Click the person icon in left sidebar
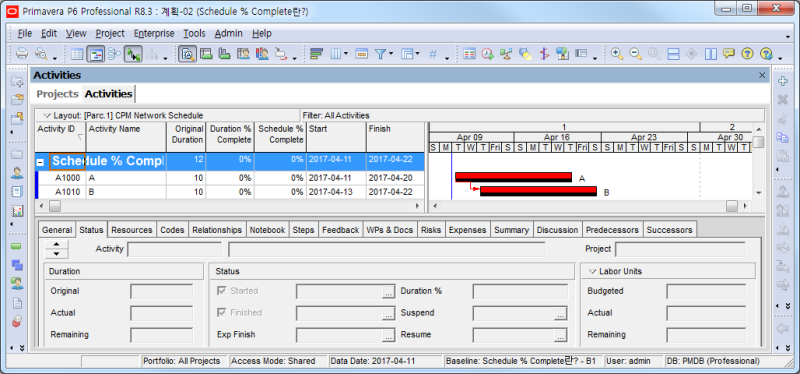The width and height of the screenshot is (800, 374). pyautogui.click(x=17, y=173)
